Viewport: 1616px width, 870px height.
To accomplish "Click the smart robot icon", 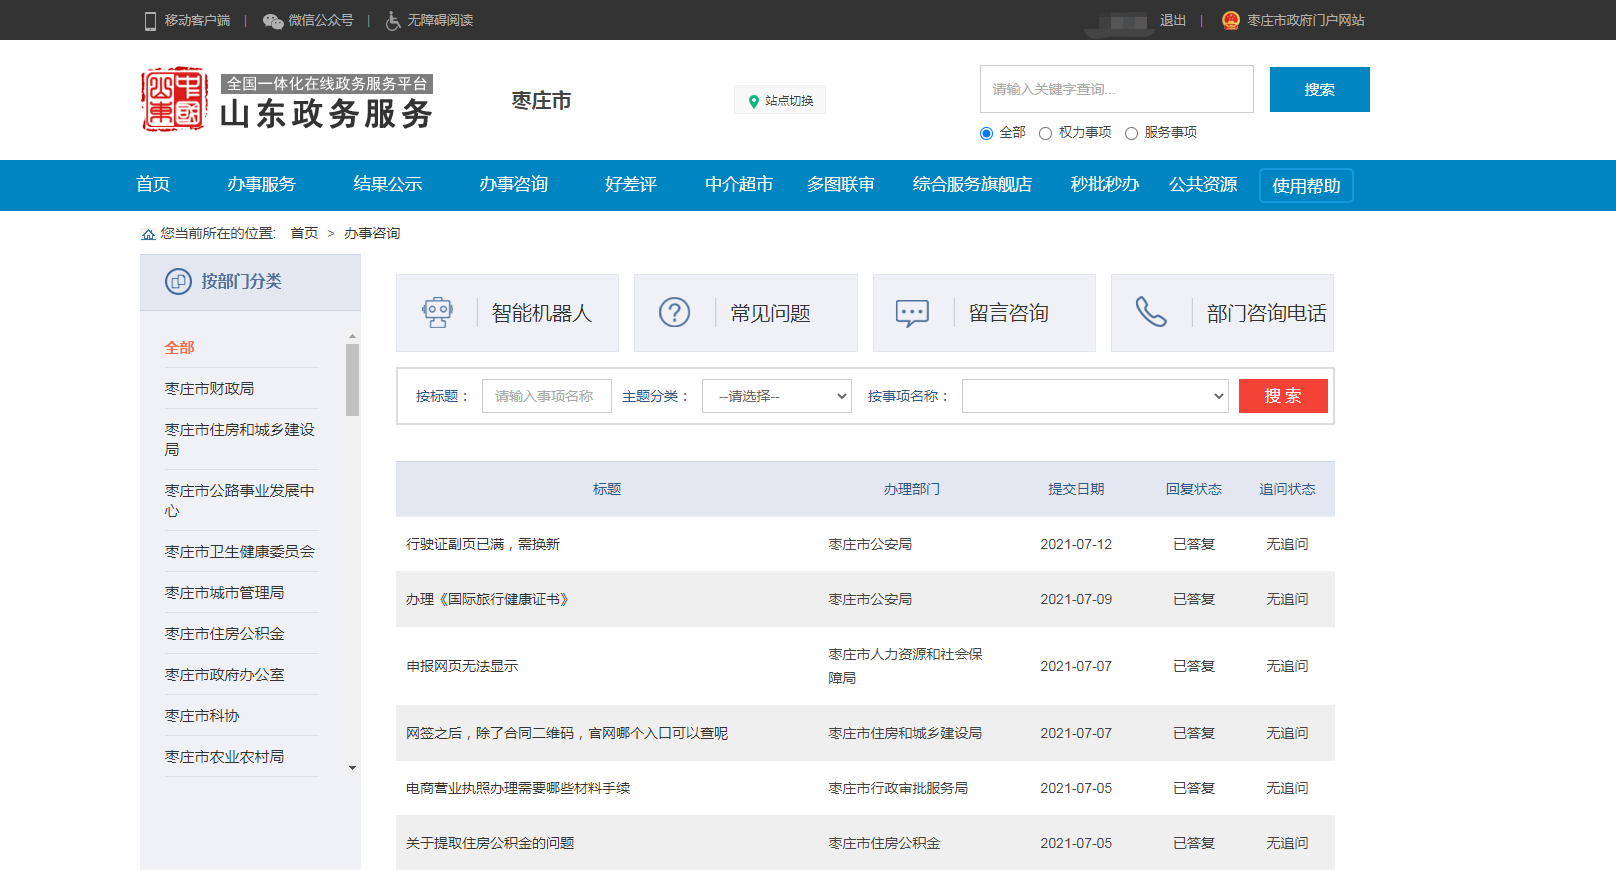I will [x=437, y=313].
